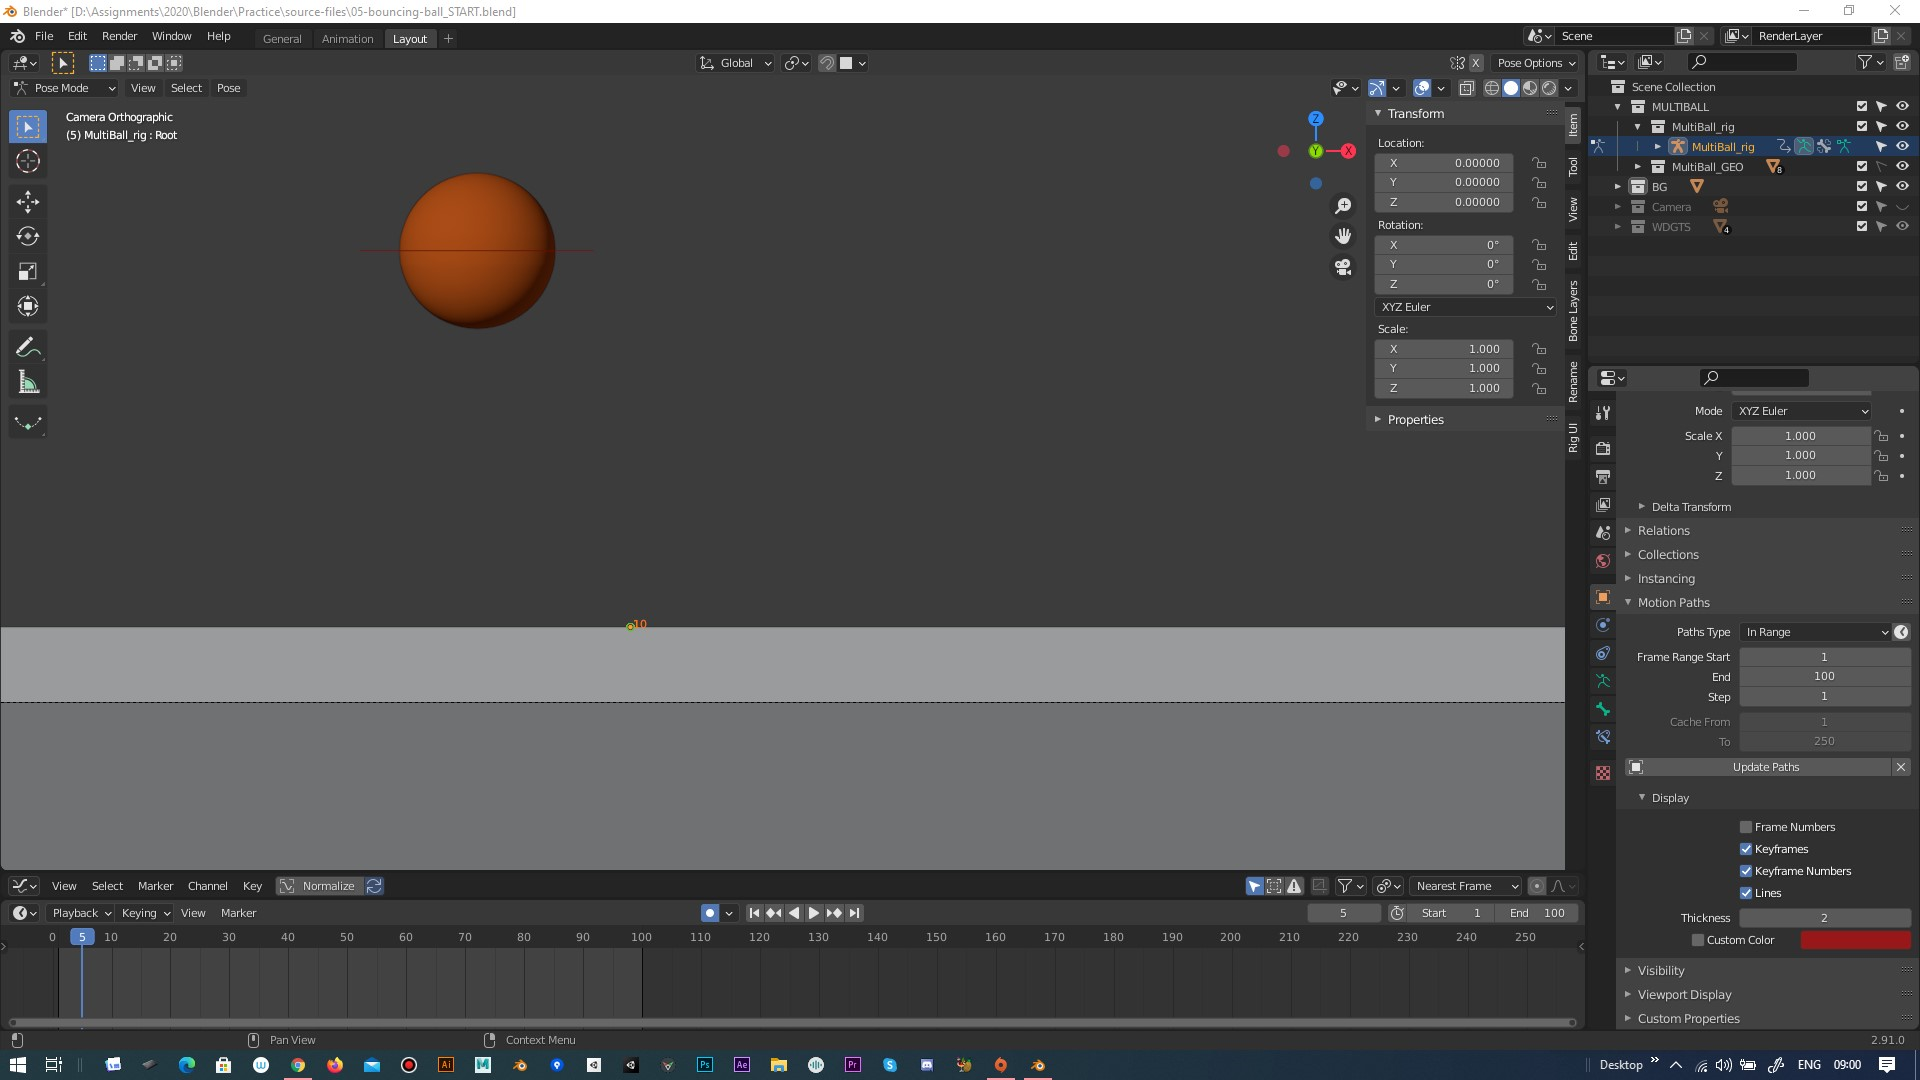Open the Pose menu in the viewport header
Screen dimensions: 1920x1080
(228, 88)
